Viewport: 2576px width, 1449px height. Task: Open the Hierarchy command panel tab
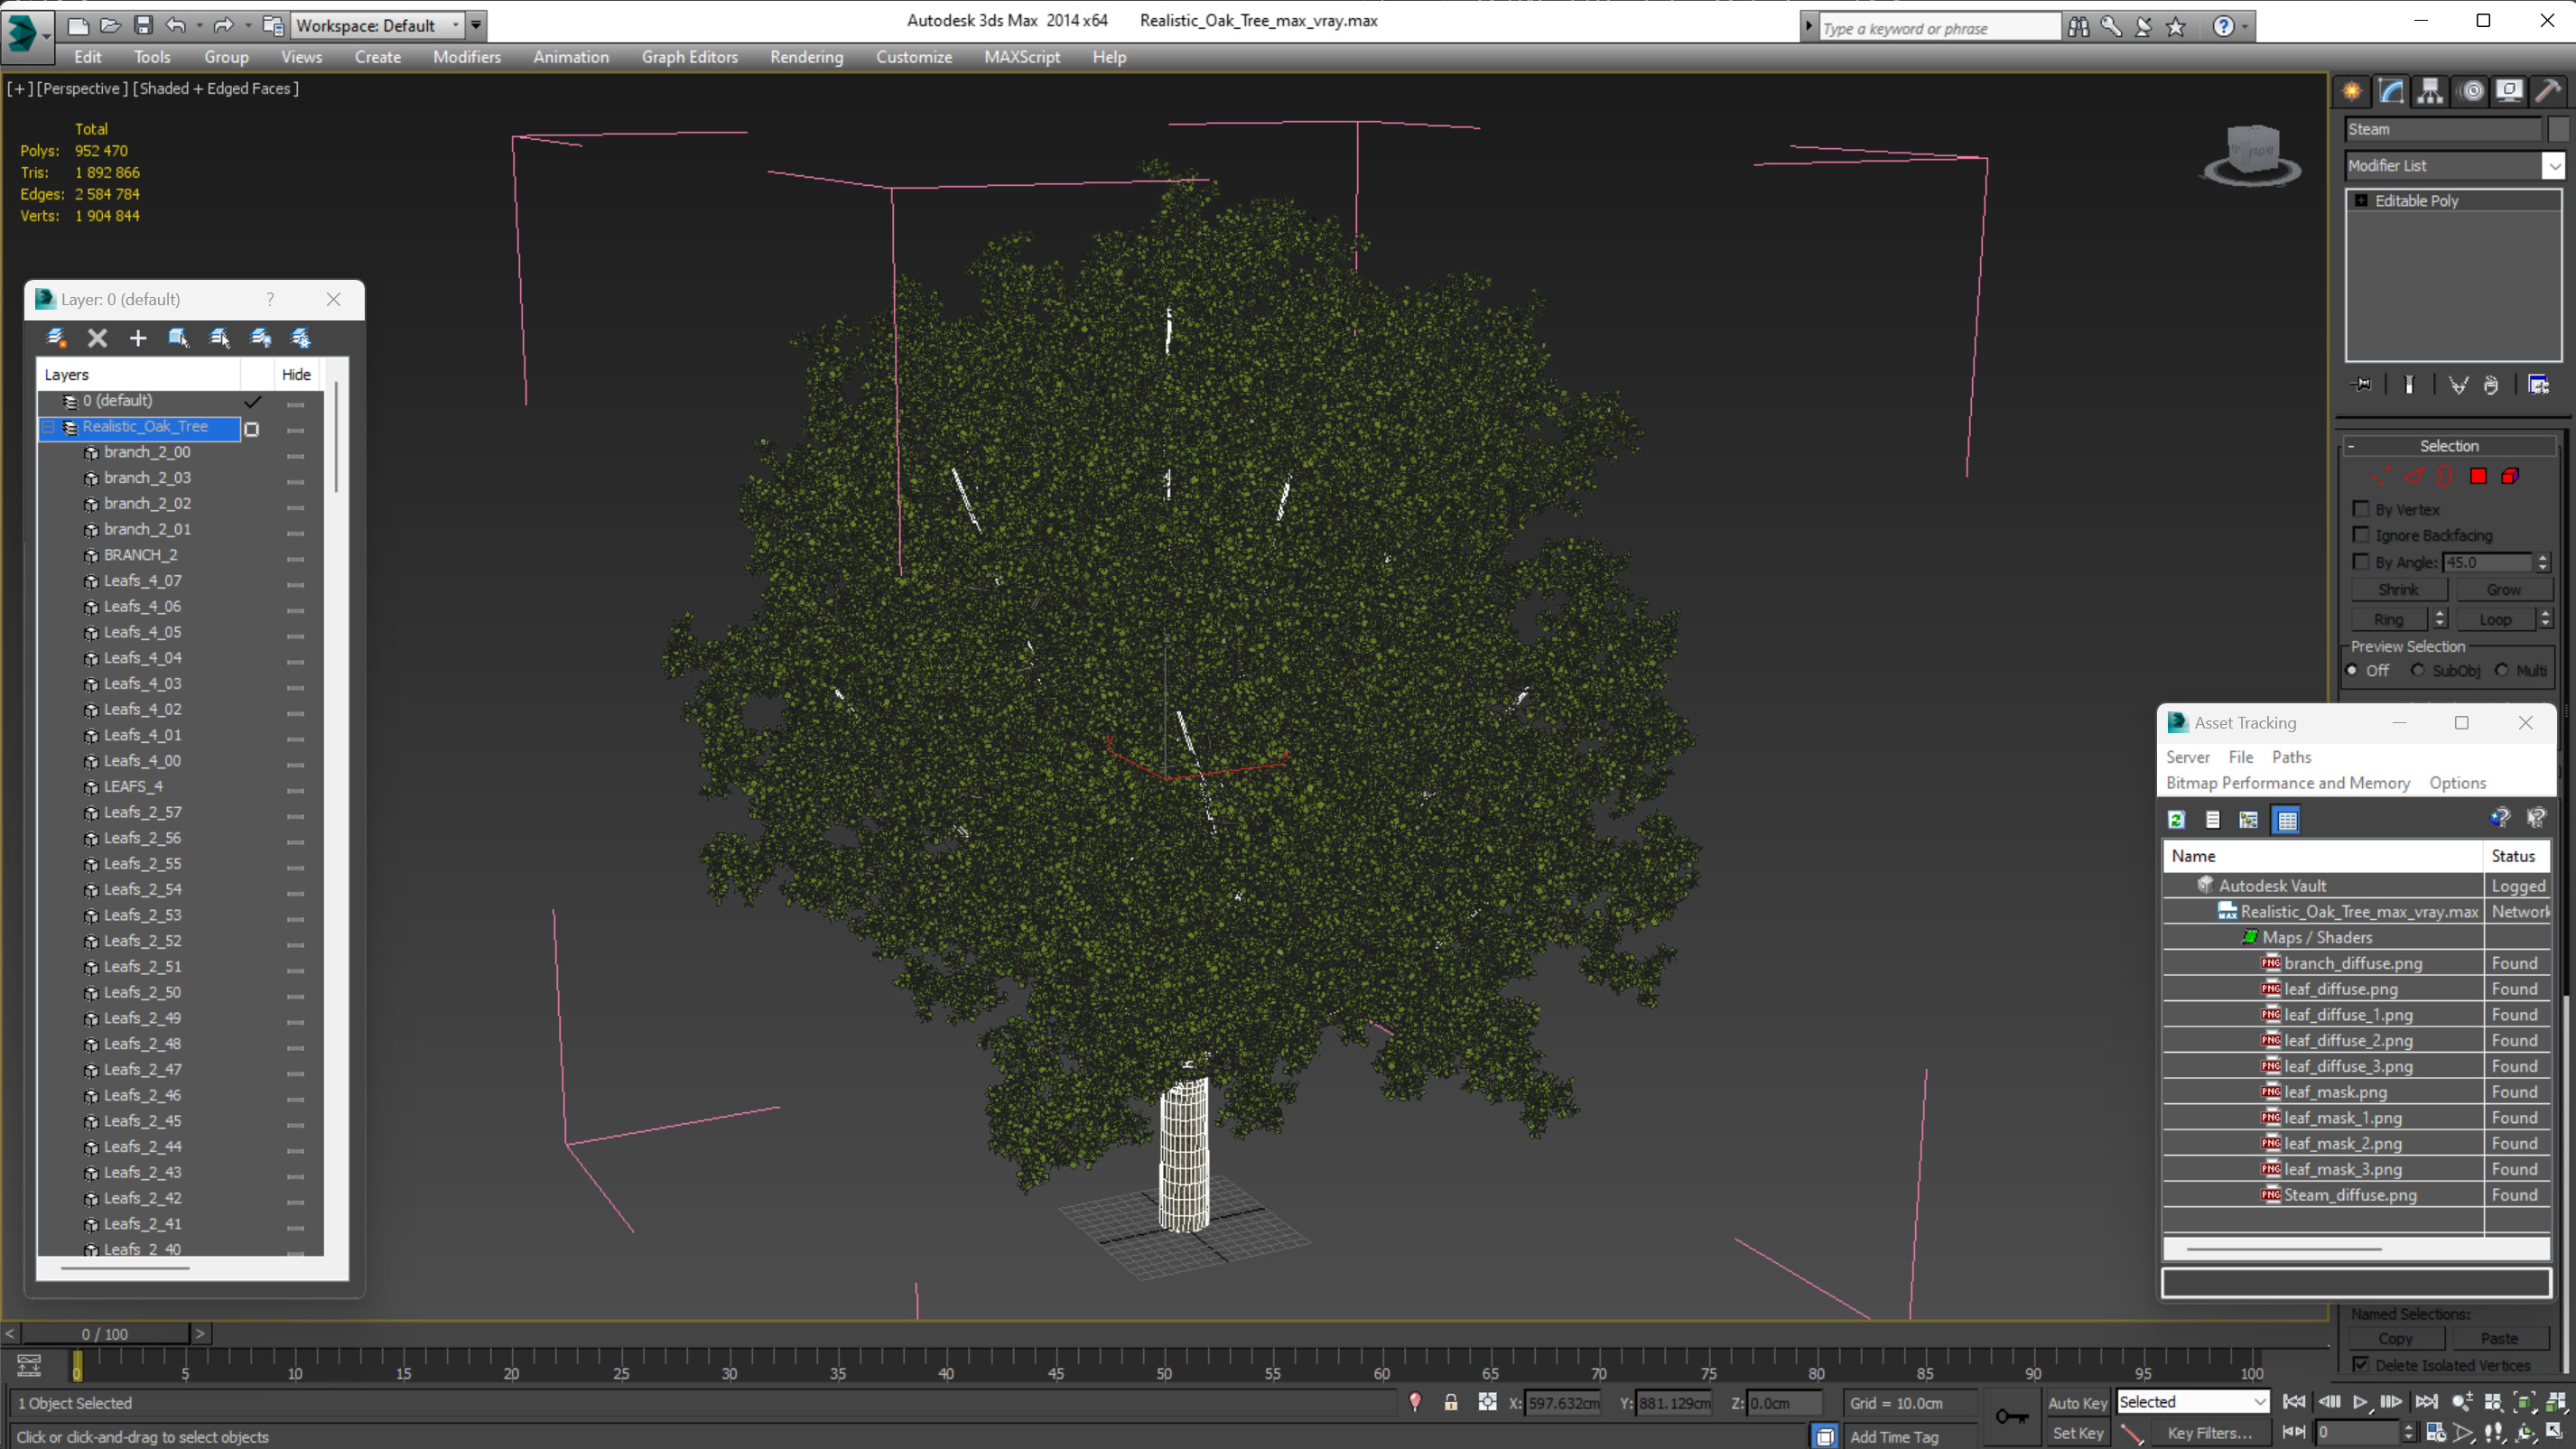(2430, 91)
